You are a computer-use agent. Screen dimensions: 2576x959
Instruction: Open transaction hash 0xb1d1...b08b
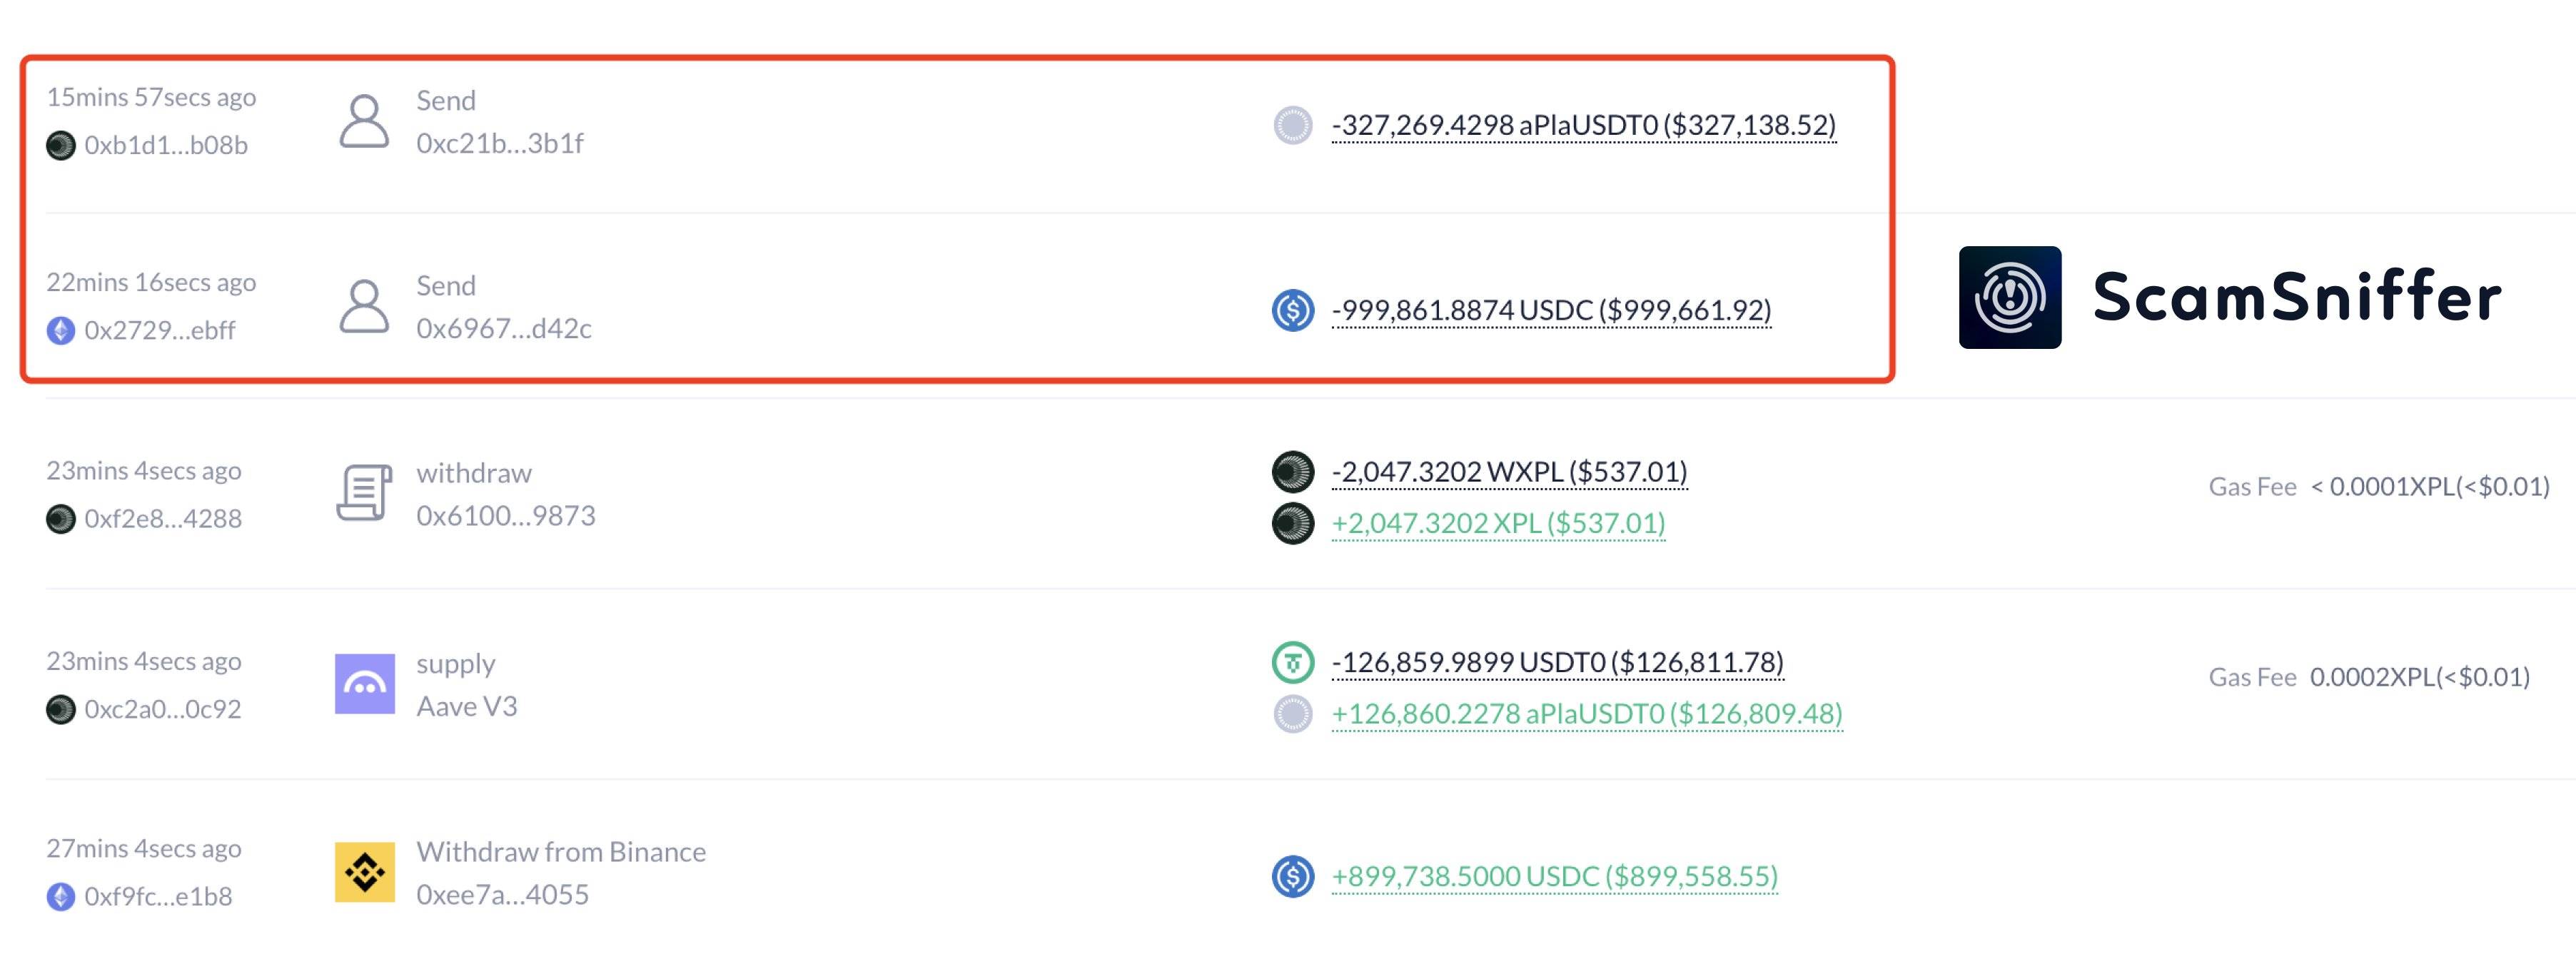pos(165,146)
